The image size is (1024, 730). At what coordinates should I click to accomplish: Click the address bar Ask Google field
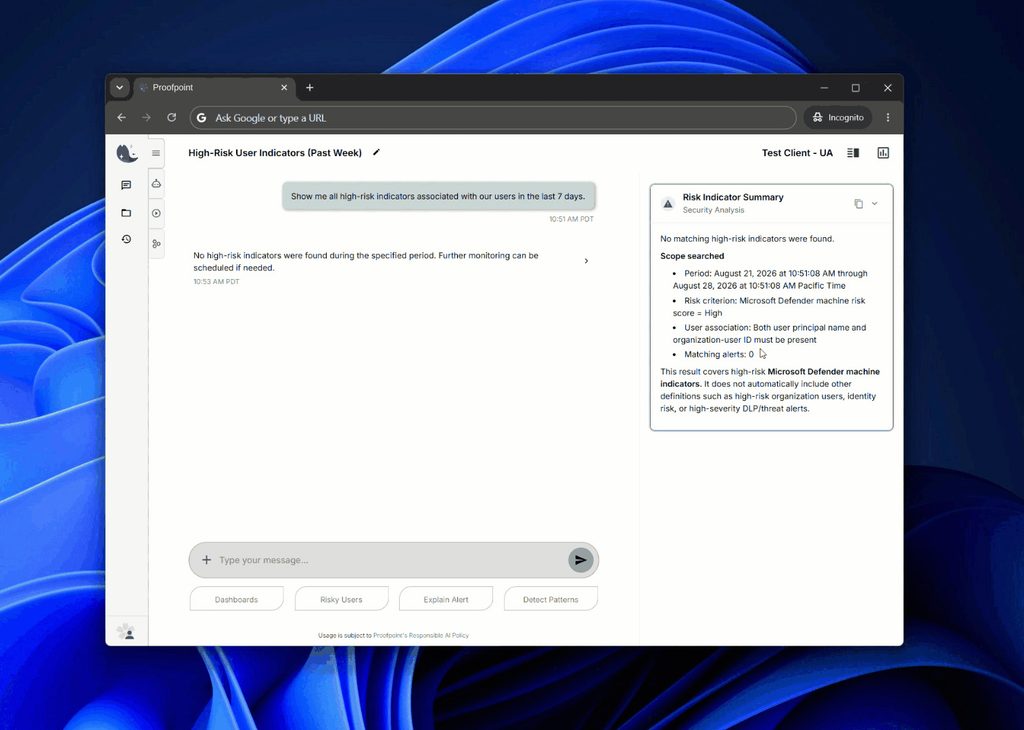[493, 118]
